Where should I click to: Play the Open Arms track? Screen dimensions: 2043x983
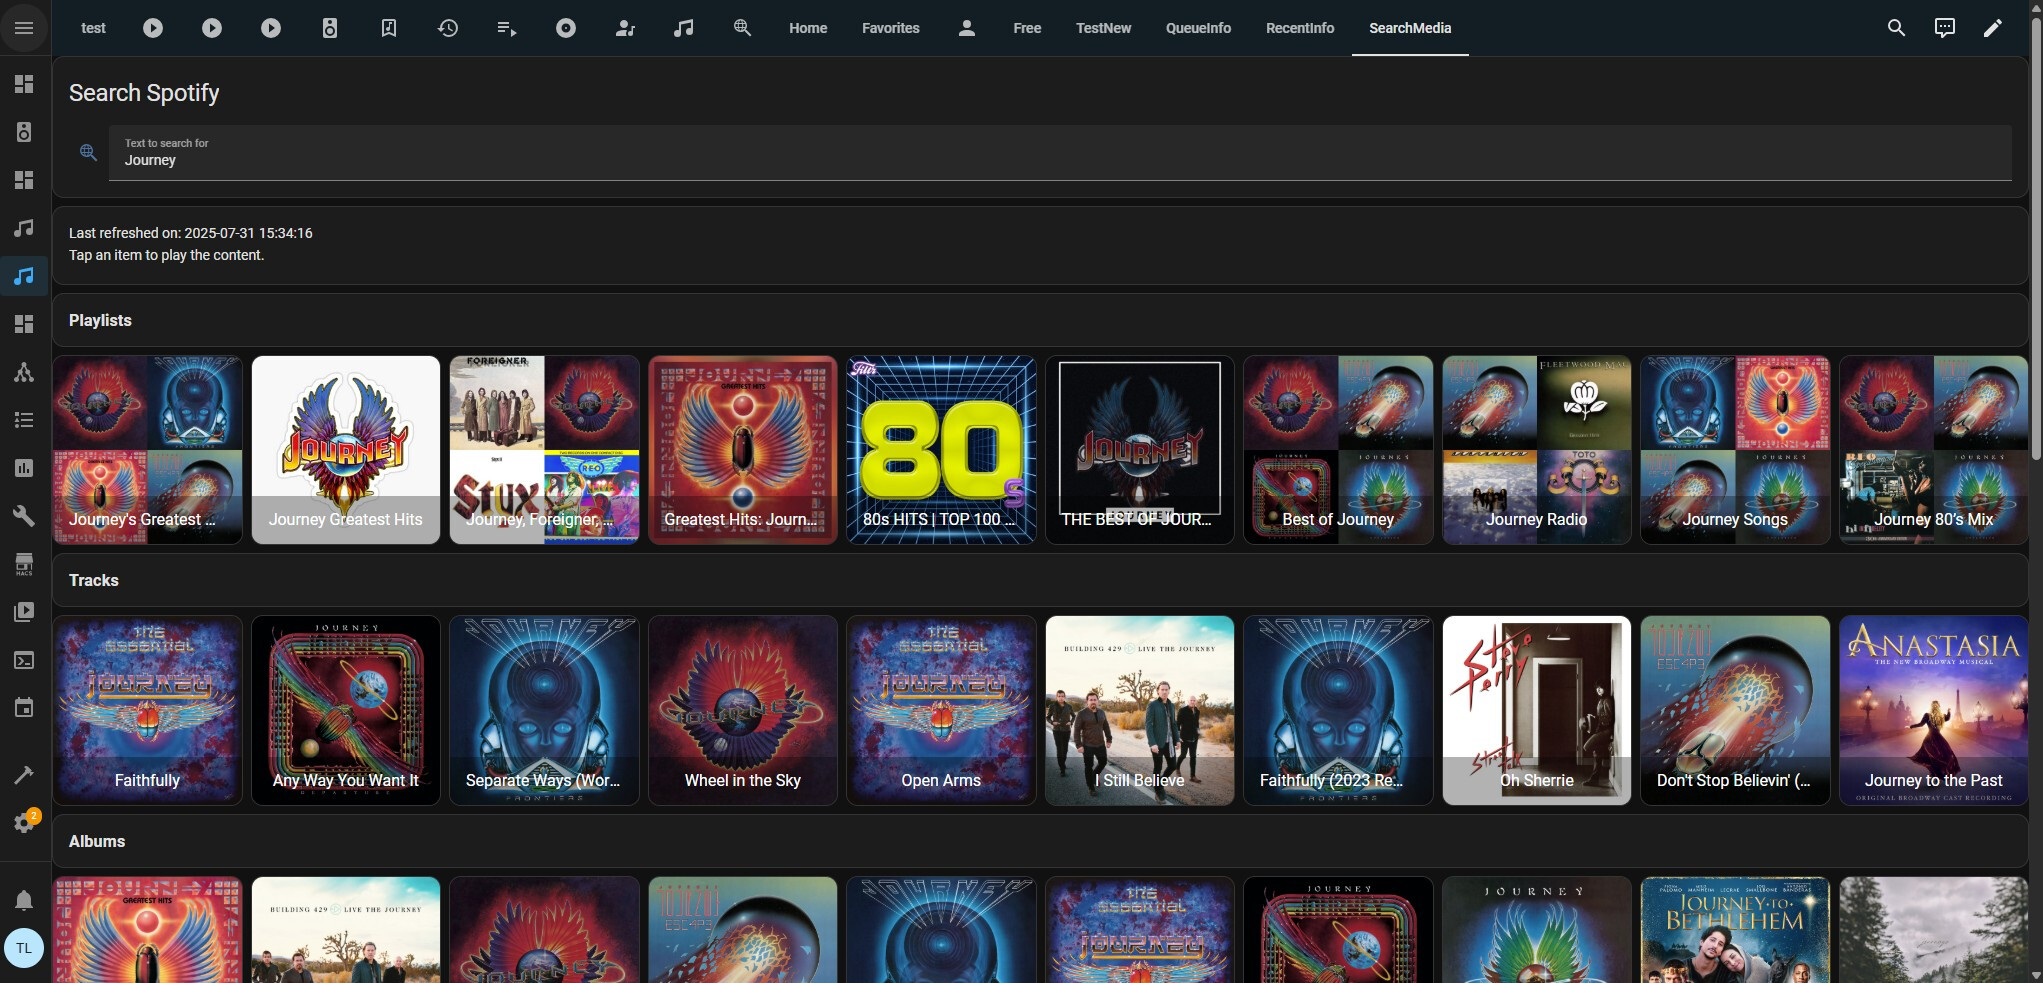[941, 710]
